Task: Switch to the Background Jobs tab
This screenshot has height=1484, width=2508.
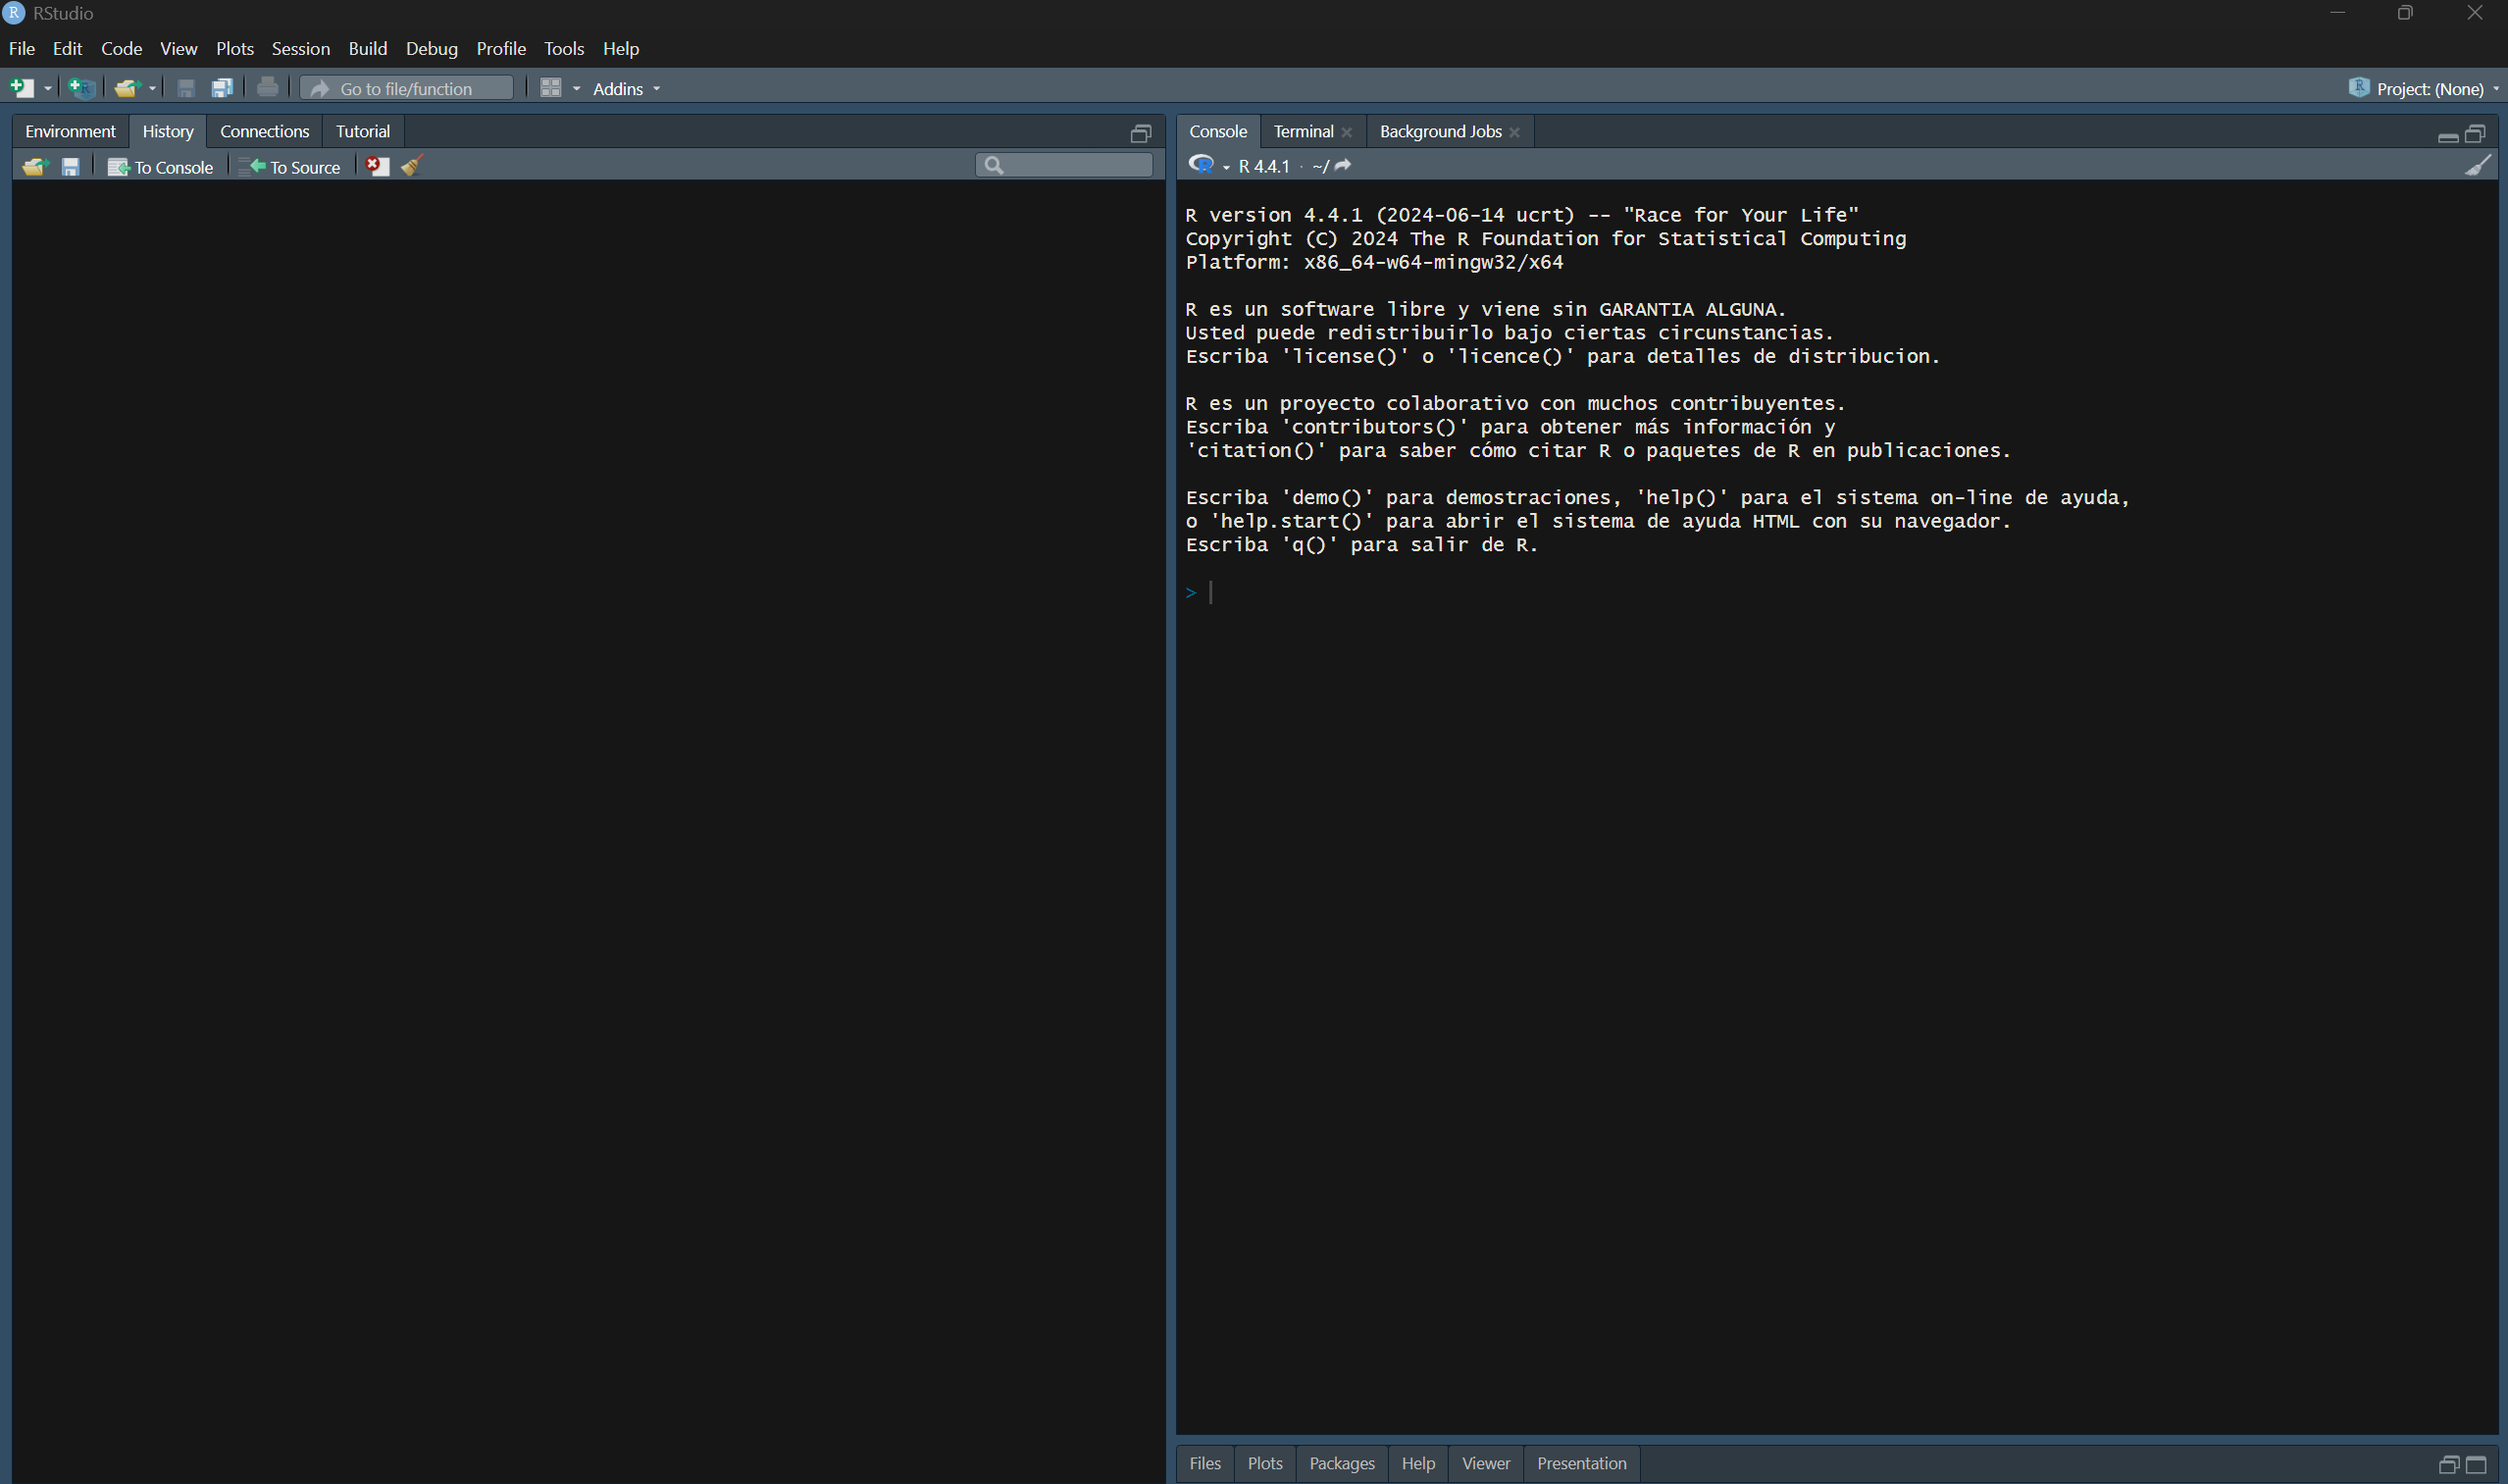Action: click(1440, 131)
